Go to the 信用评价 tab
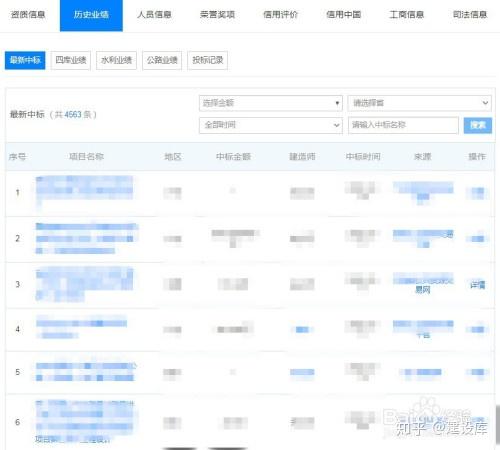Screen dimensions: 500x450 coord(280,15)
